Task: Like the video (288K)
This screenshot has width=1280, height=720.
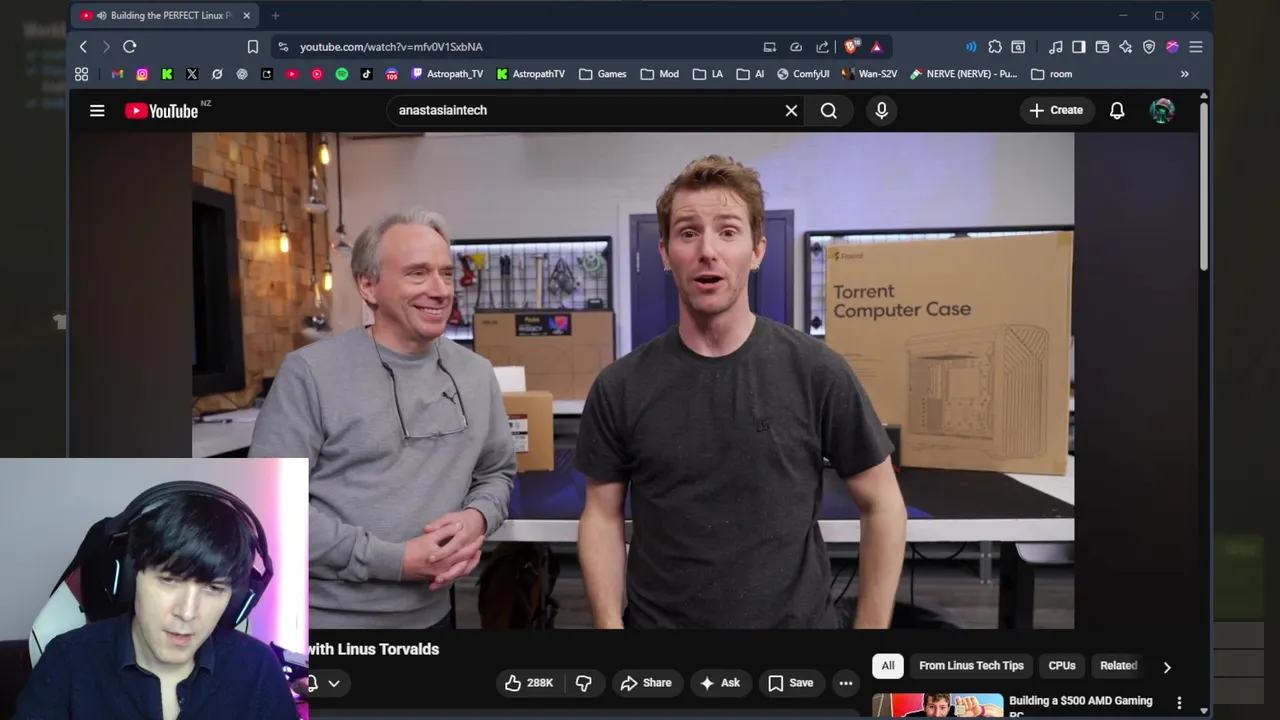Action: pyautogui.click(x=528, y=683)
